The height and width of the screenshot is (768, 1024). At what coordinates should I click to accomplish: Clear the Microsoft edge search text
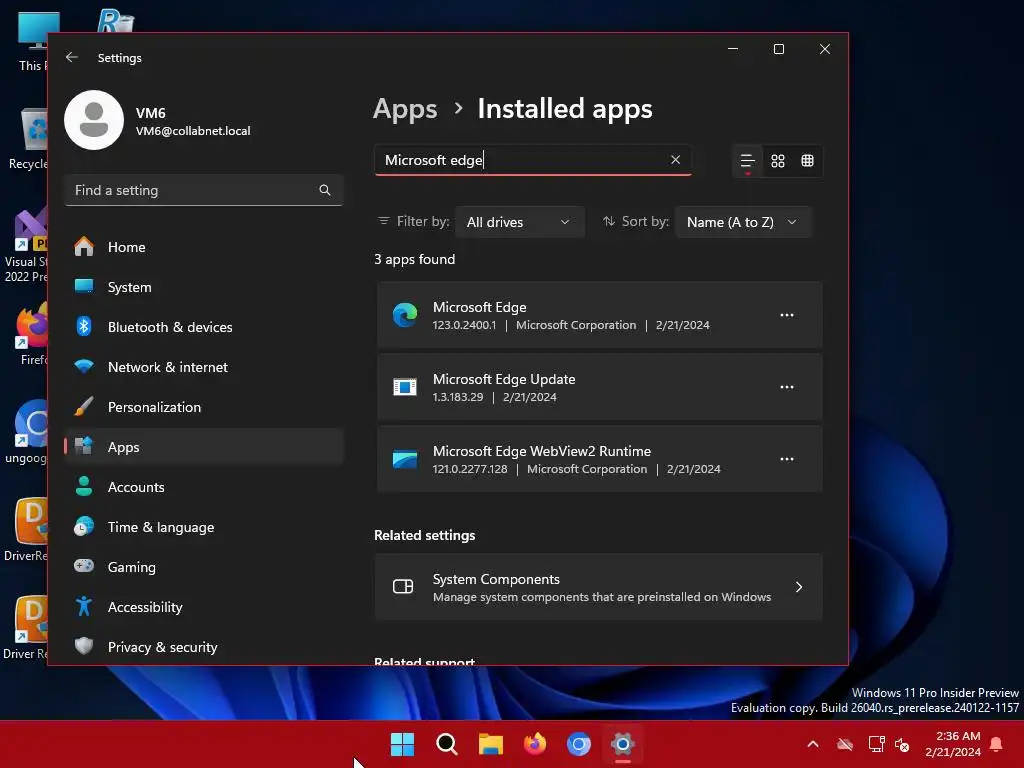click(675, 159)
